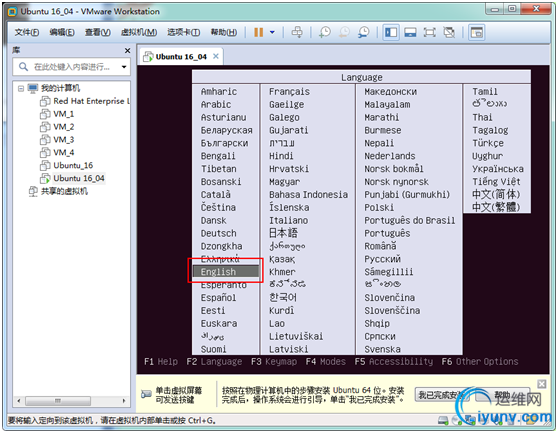Click F6 Other Options in boot menu

pos(480,362)
